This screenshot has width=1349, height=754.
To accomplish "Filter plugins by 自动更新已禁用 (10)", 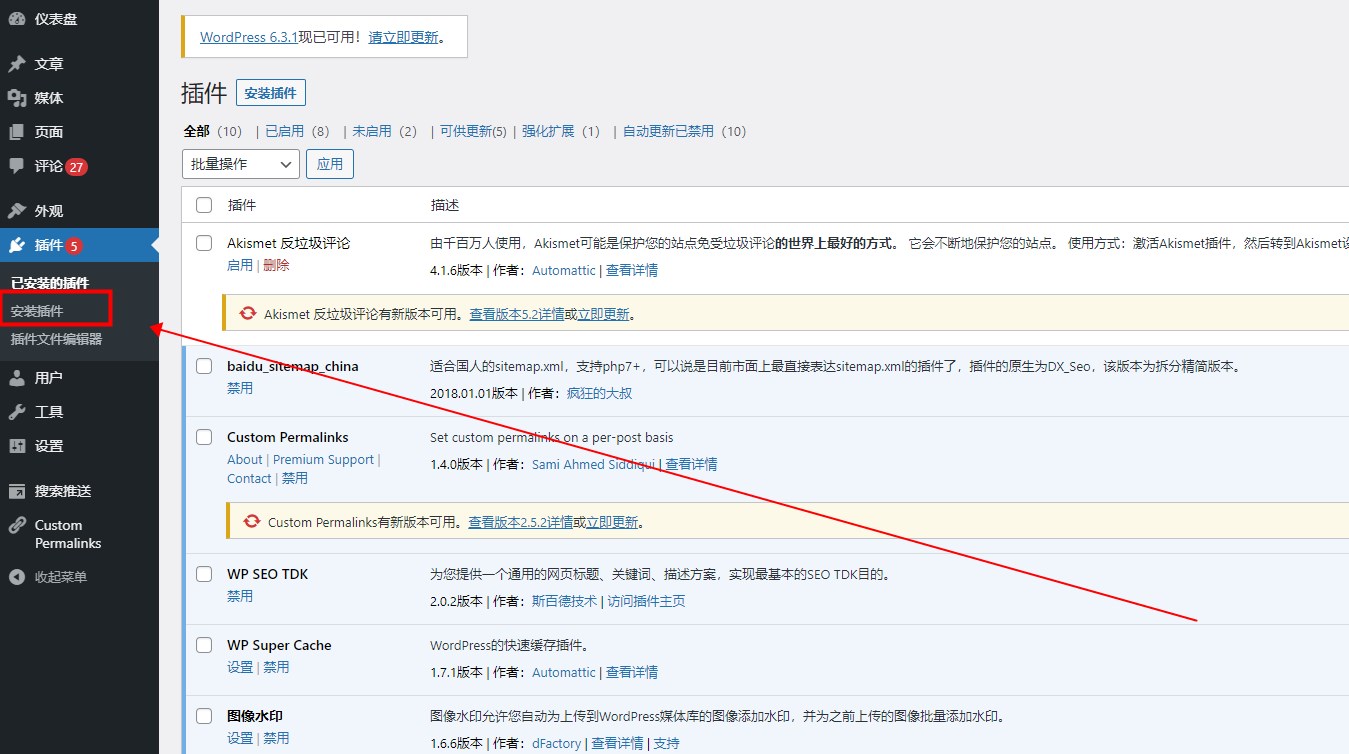I will pyautogui.click(x=685, y=131).
